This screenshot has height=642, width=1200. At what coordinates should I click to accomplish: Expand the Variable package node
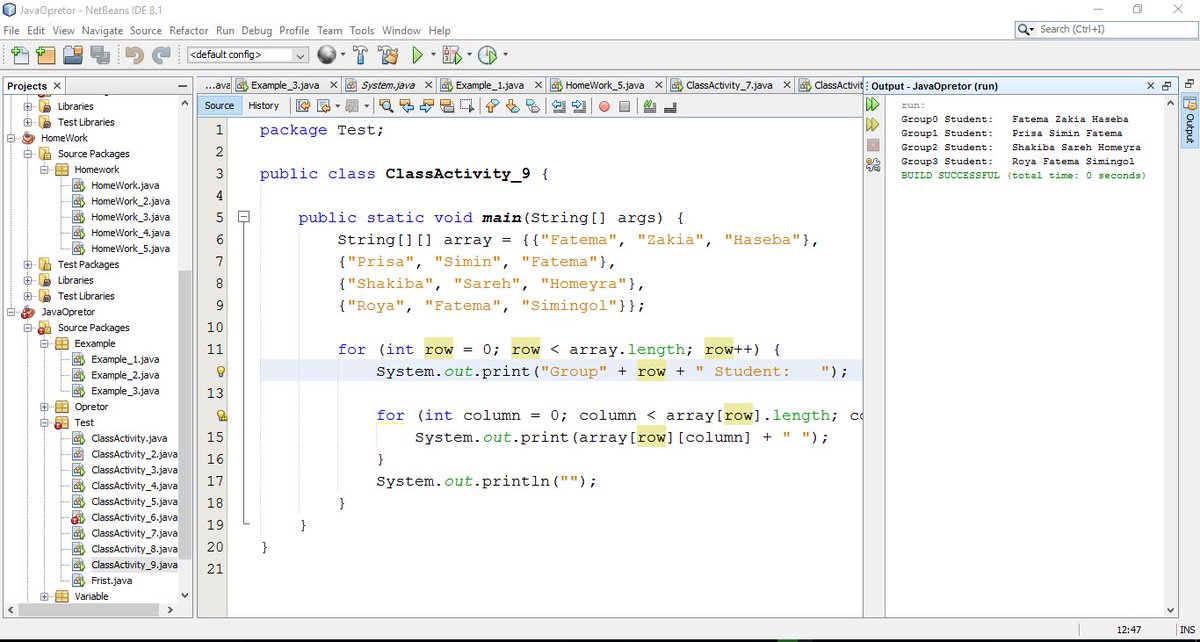point(43,597)
